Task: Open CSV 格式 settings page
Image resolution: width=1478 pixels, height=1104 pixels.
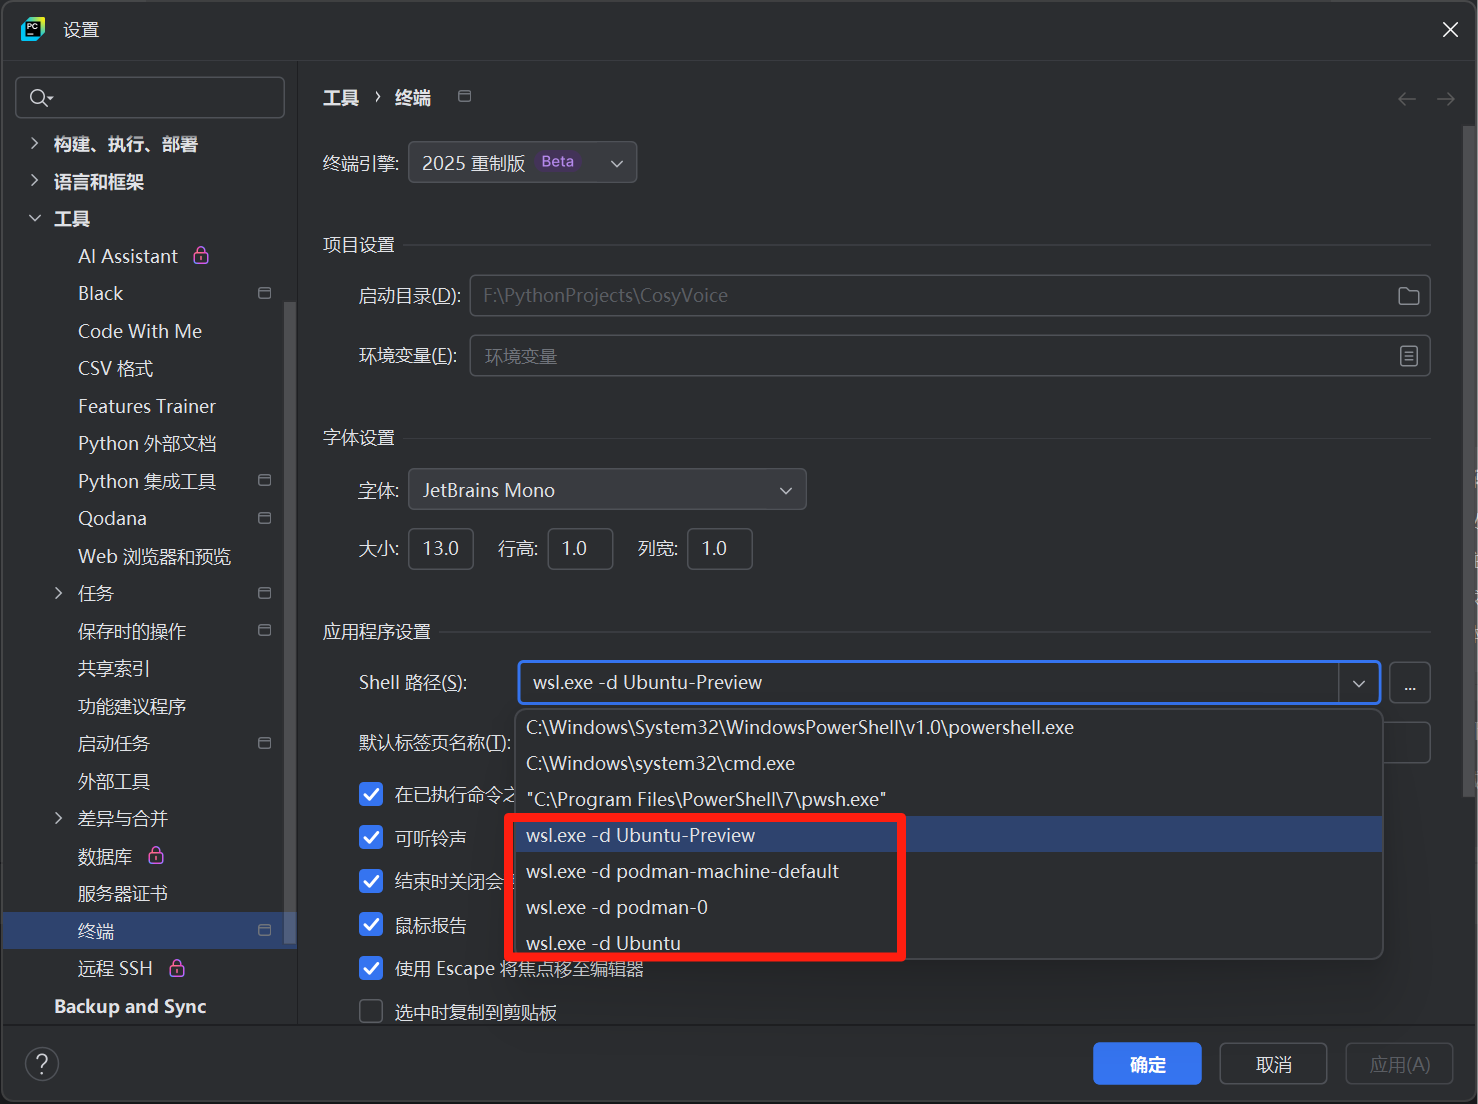Action: point(116,368)
